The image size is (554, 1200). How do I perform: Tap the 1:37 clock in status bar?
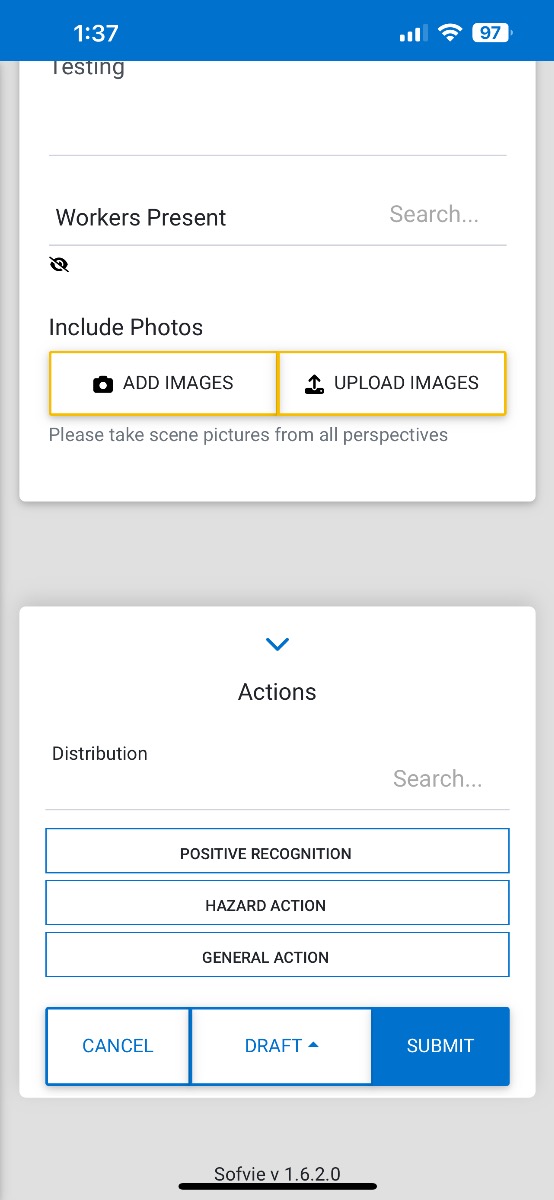(96, 33)
